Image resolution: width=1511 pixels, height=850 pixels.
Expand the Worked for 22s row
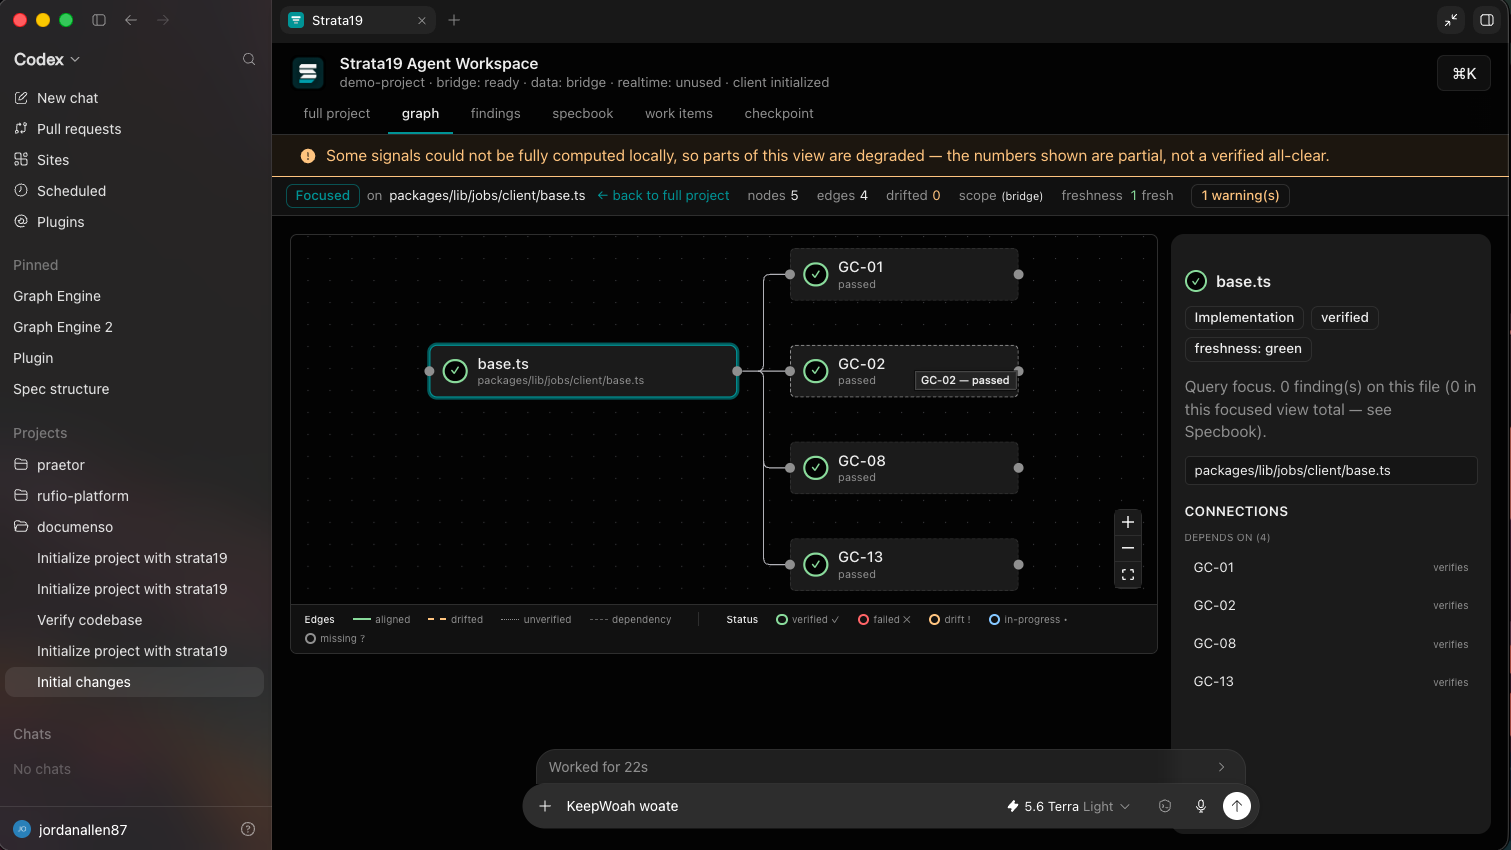click(x=890, y=767)
